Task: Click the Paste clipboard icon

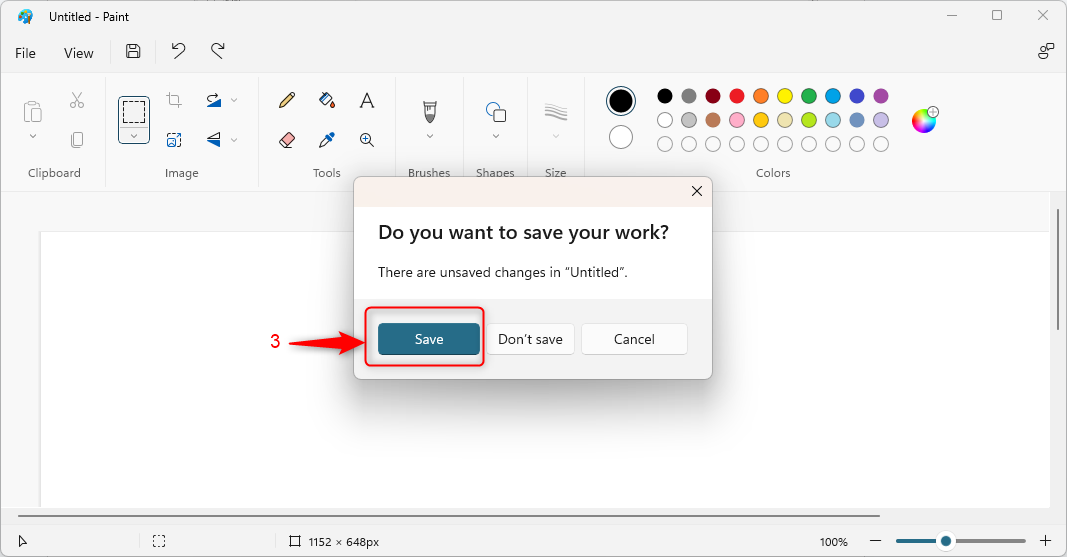Action: click(x=33, y=112)
